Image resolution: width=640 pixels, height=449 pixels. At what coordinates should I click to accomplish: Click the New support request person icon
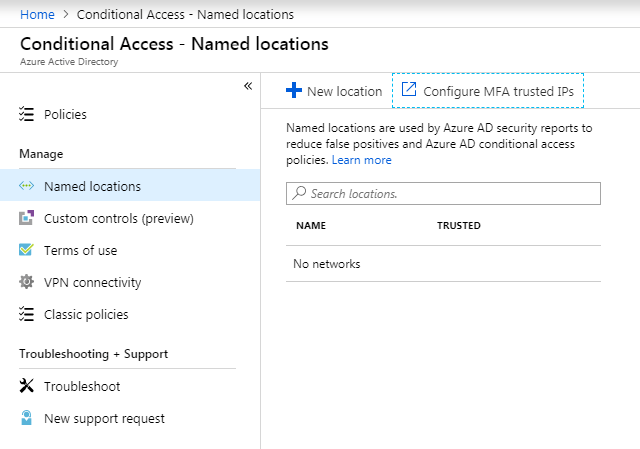coord(27,418)
